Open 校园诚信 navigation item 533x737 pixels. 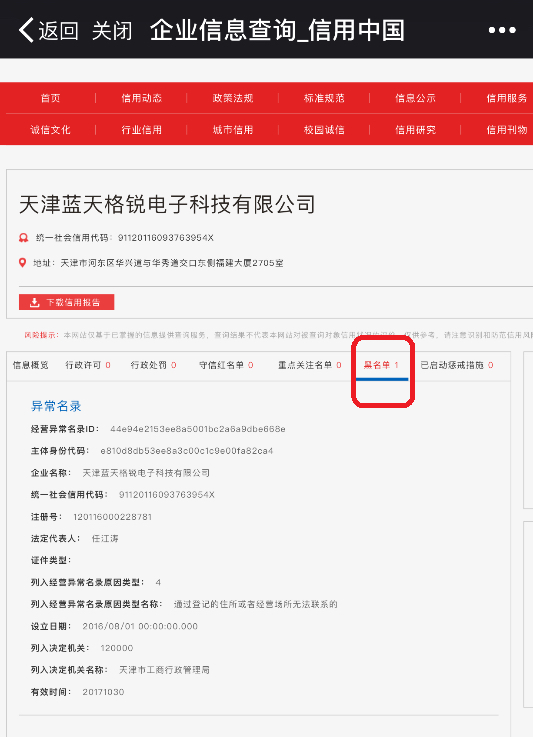[x=324, y=130]
